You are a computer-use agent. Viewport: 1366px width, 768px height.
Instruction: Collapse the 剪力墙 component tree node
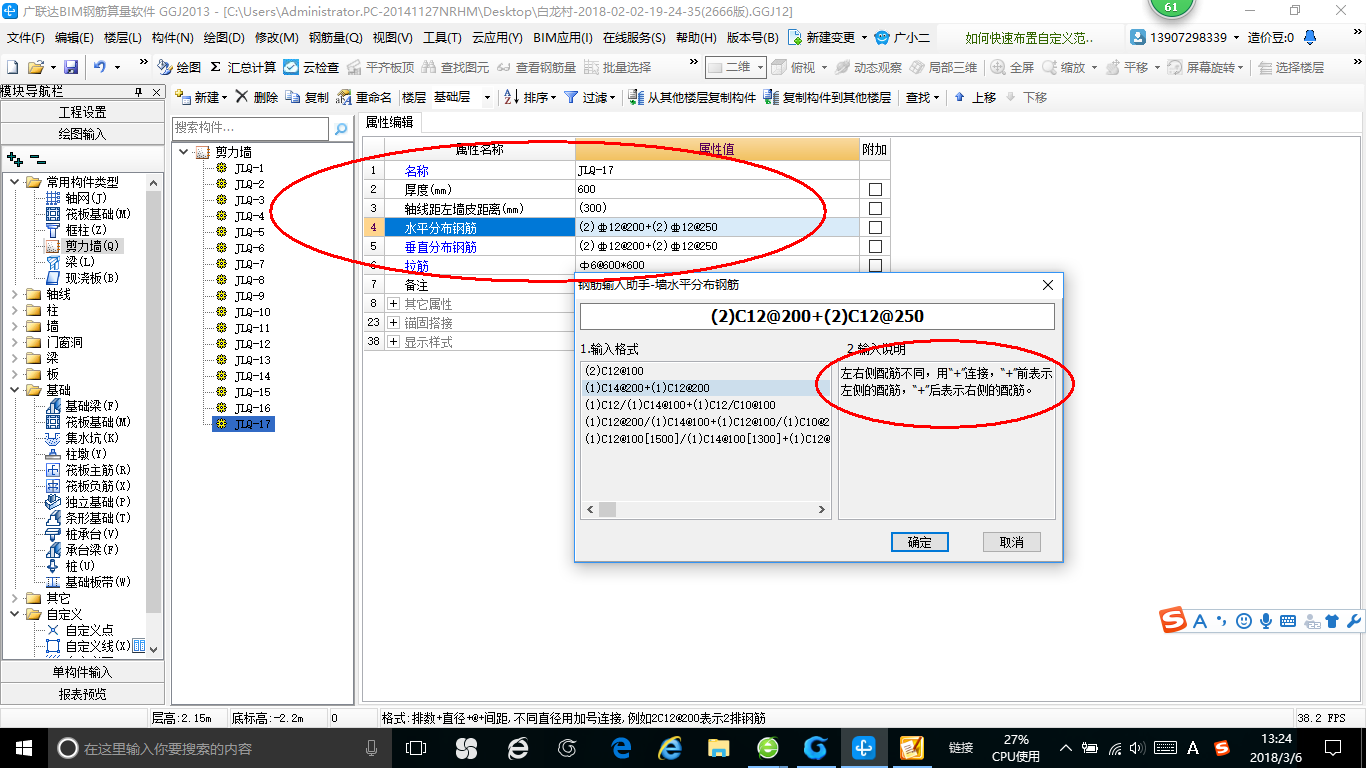(183, 152)
